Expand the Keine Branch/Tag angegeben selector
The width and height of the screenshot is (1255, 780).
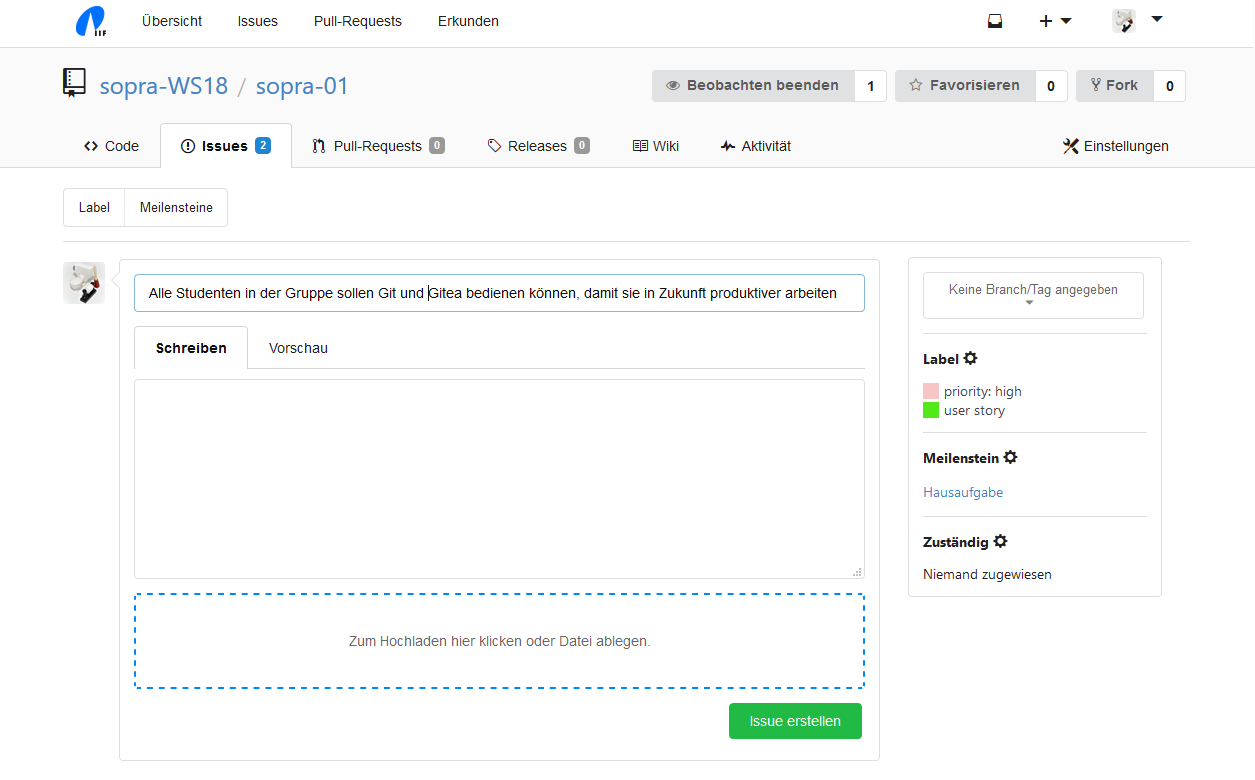(x=1032, y=295)
